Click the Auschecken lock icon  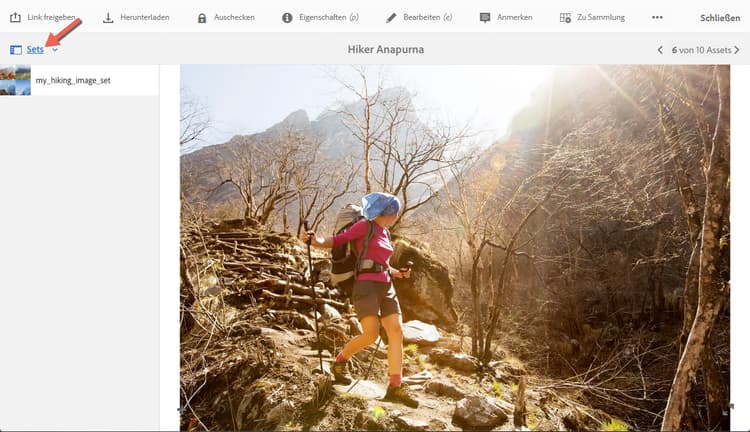coord(202,18)
